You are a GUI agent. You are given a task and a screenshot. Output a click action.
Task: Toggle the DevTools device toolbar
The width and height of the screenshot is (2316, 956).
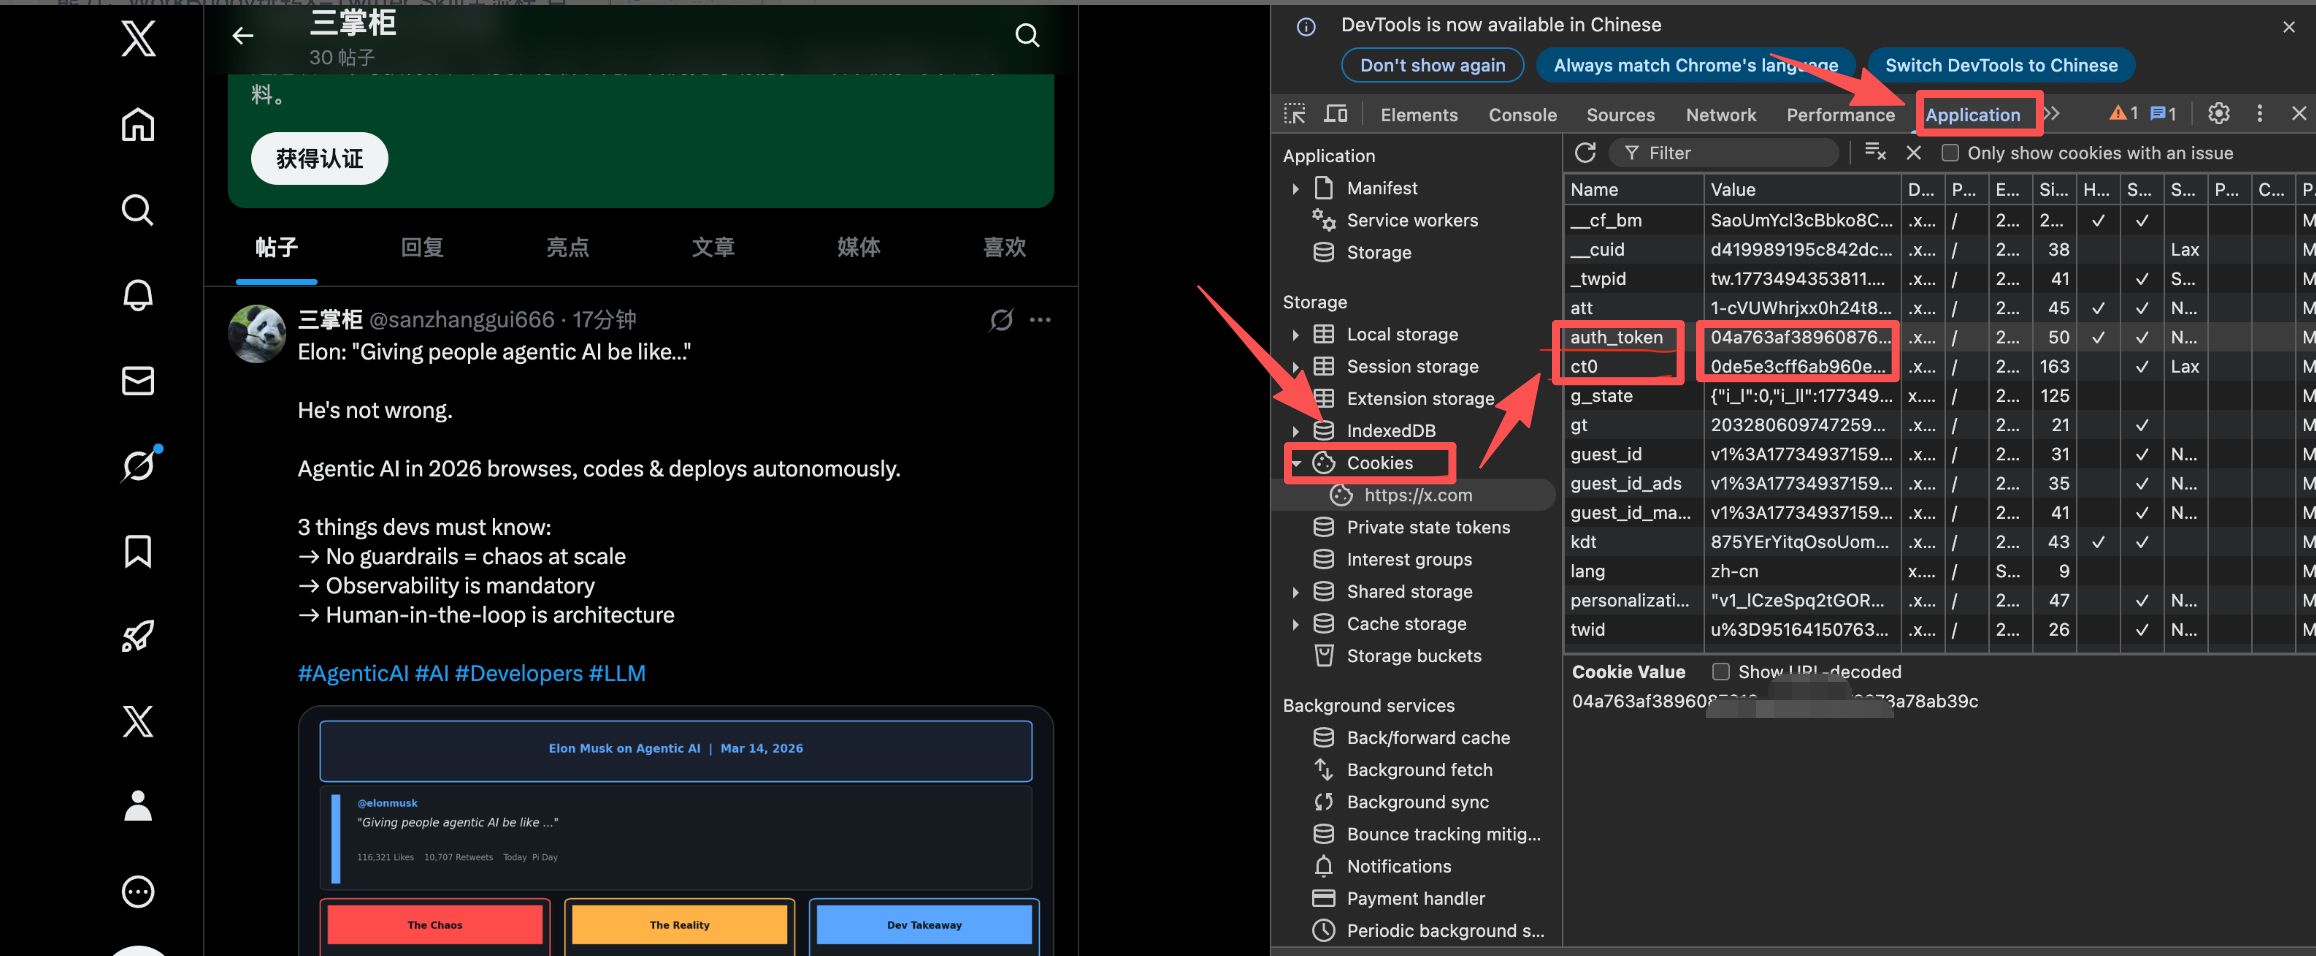(x=1336, y=114)
